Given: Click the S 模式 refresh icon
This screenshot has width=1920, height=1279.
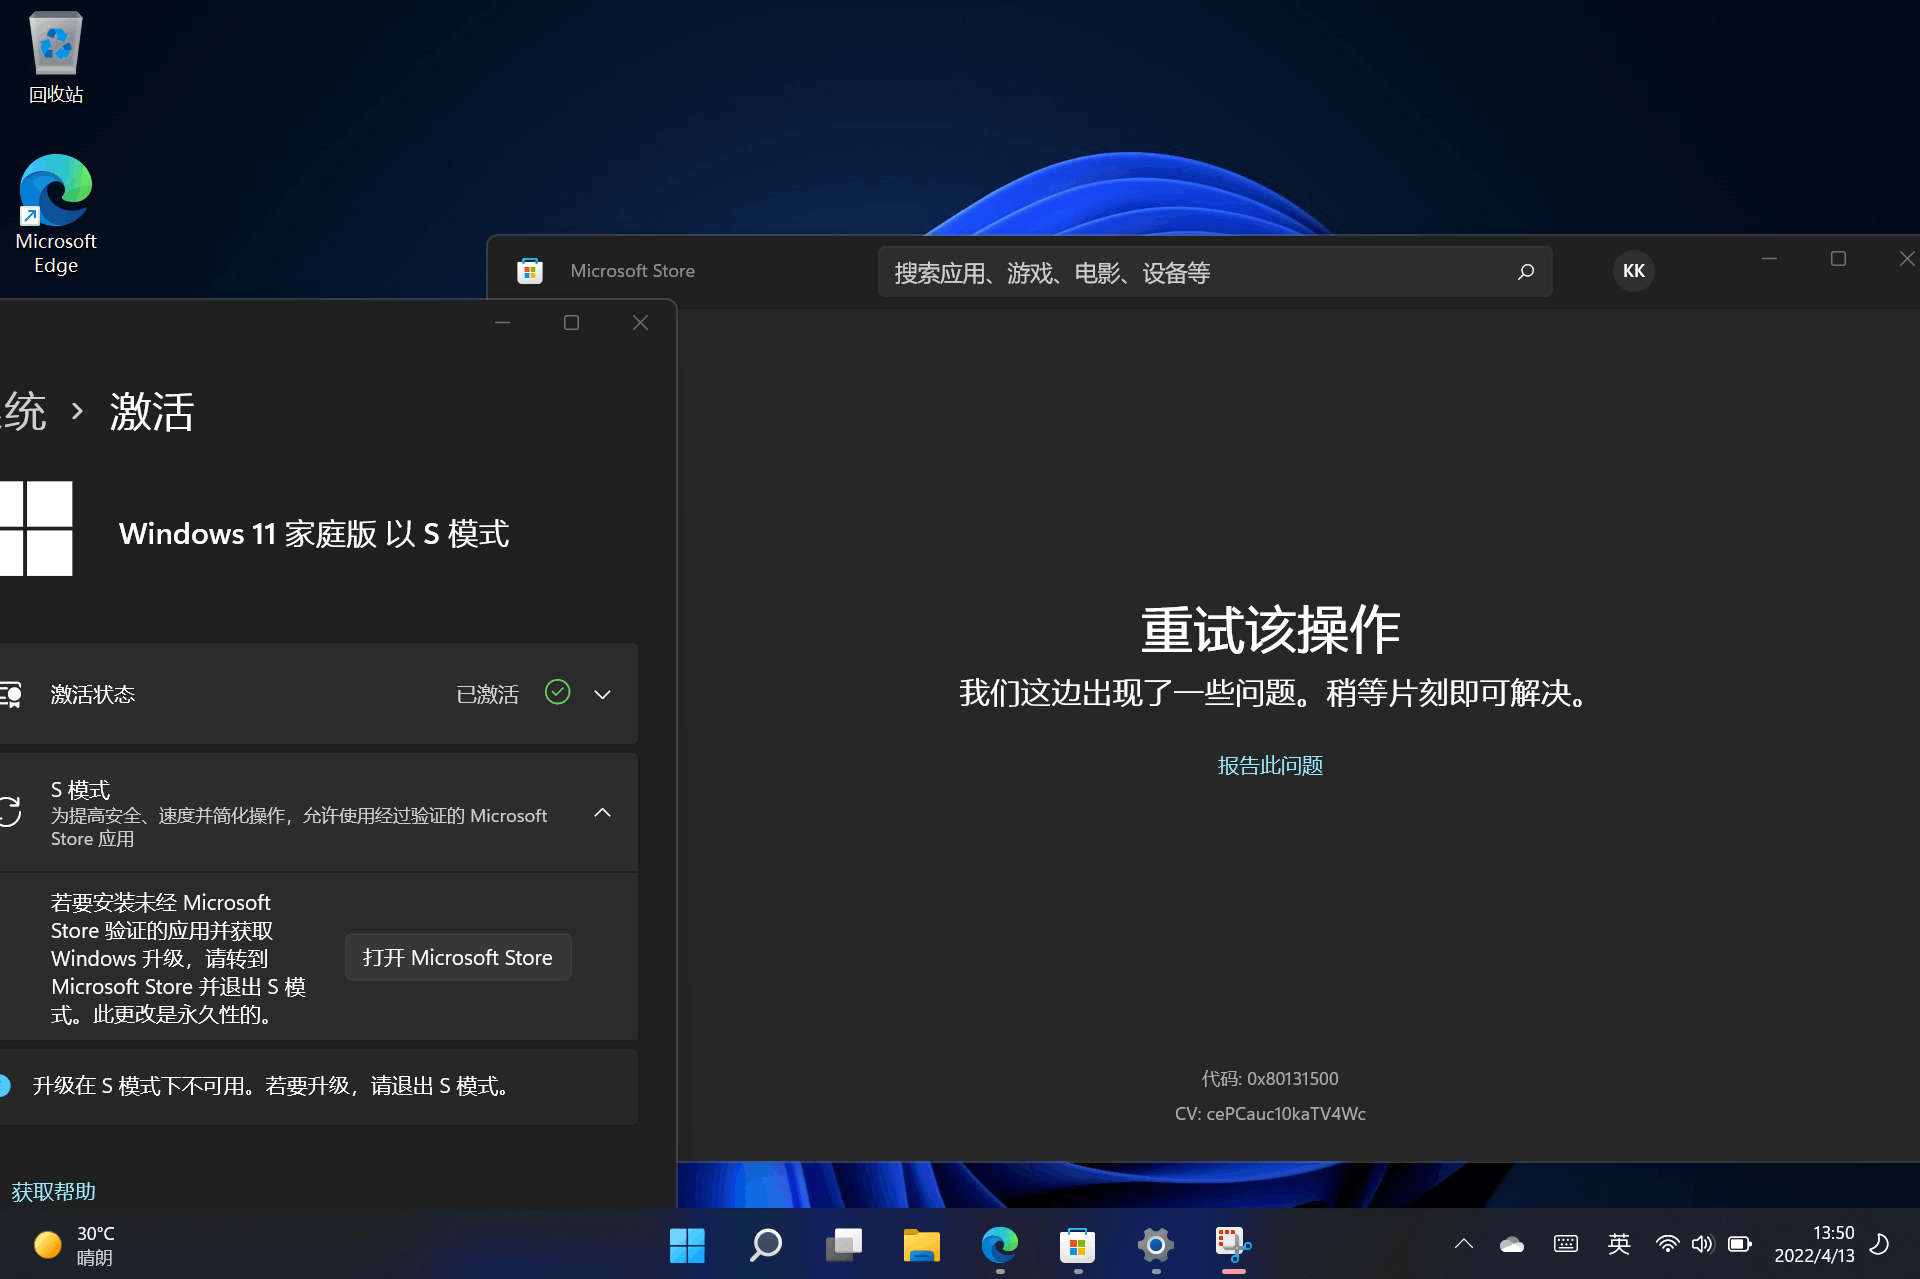Looking at the screenshot, I should point(10,811).
